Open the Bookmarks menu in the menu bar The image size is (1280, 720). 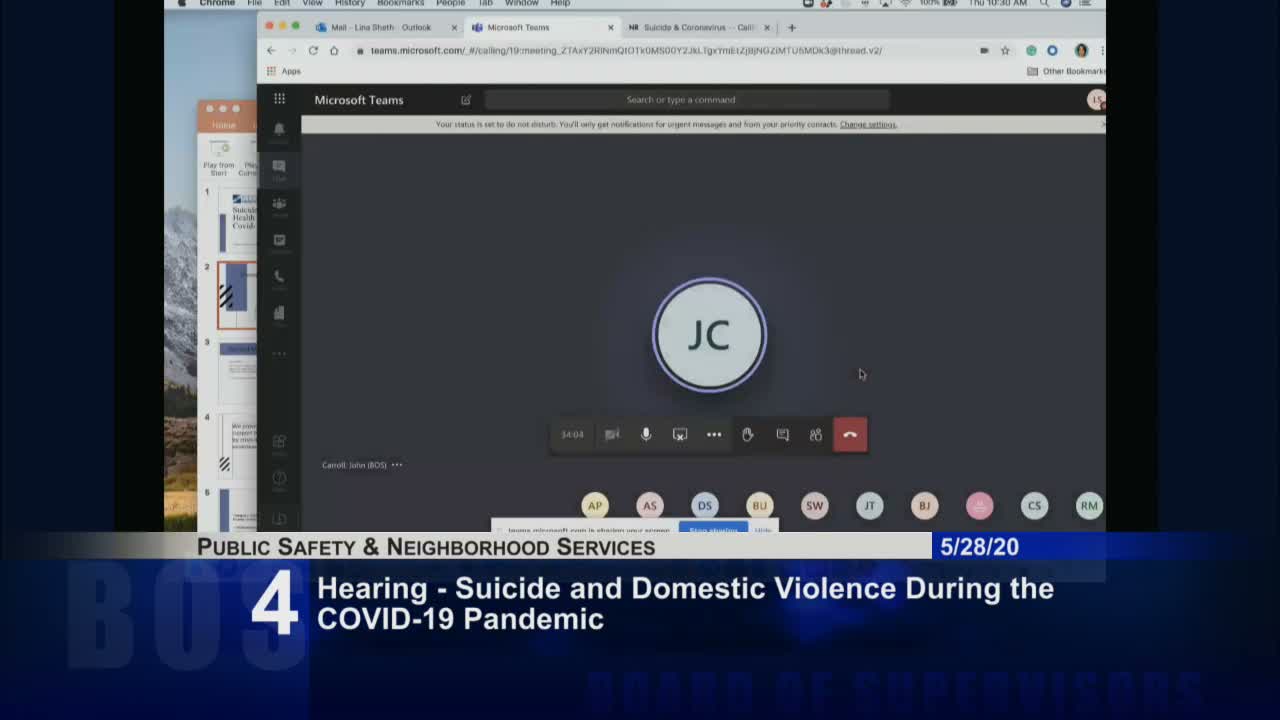[400, 3]
